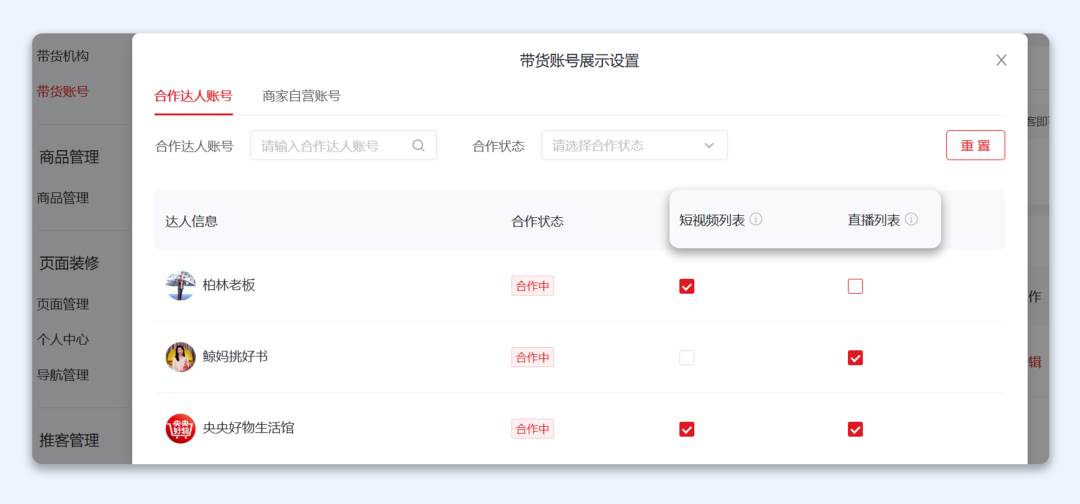This screenshot has width=1080, height=504.
Task: Click 央央好物生活馆 avatar icon
Action: (180, 428)
